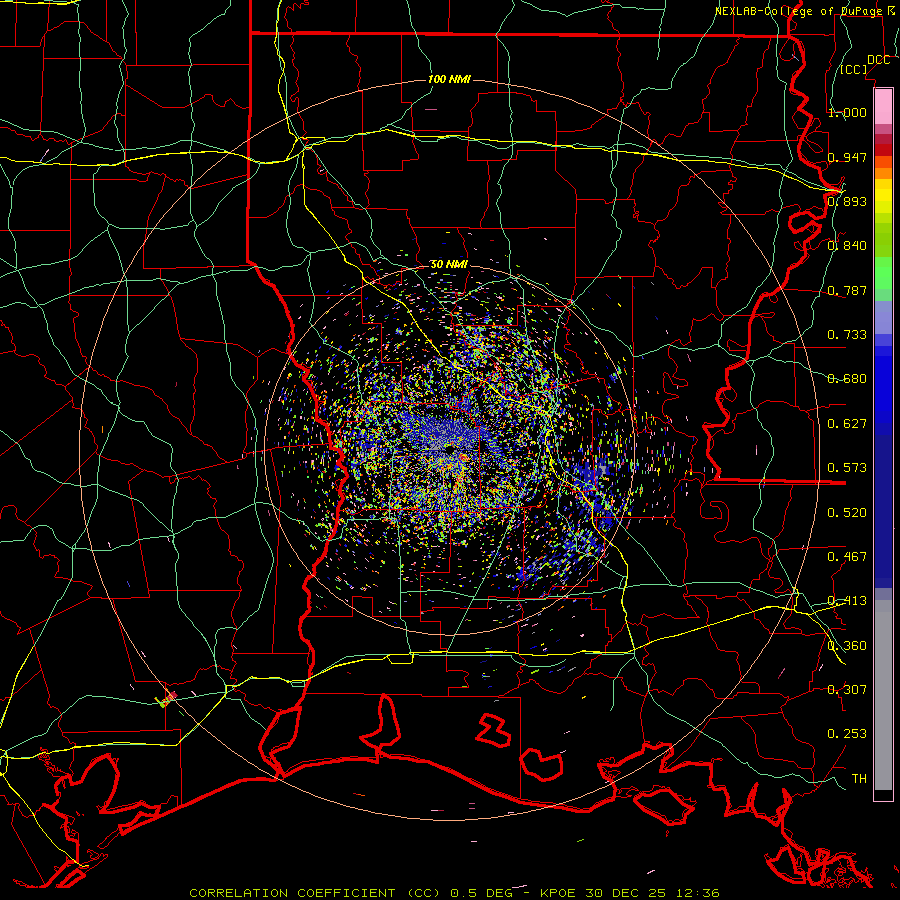The width and height of the screenshot is (900, 900).
Task: Click the 30 DEC 25 date in footer
Action: tap(626, 893)
